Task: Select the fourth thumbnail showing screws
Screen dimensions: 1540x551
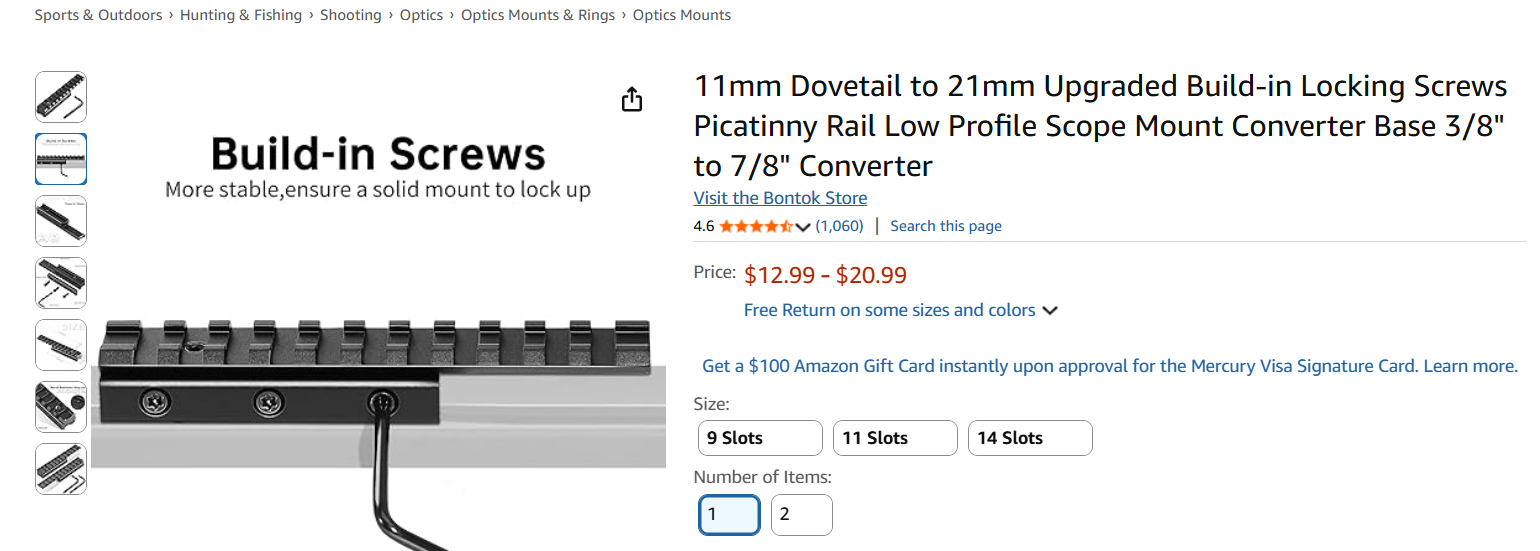Action: pos(61,283)
